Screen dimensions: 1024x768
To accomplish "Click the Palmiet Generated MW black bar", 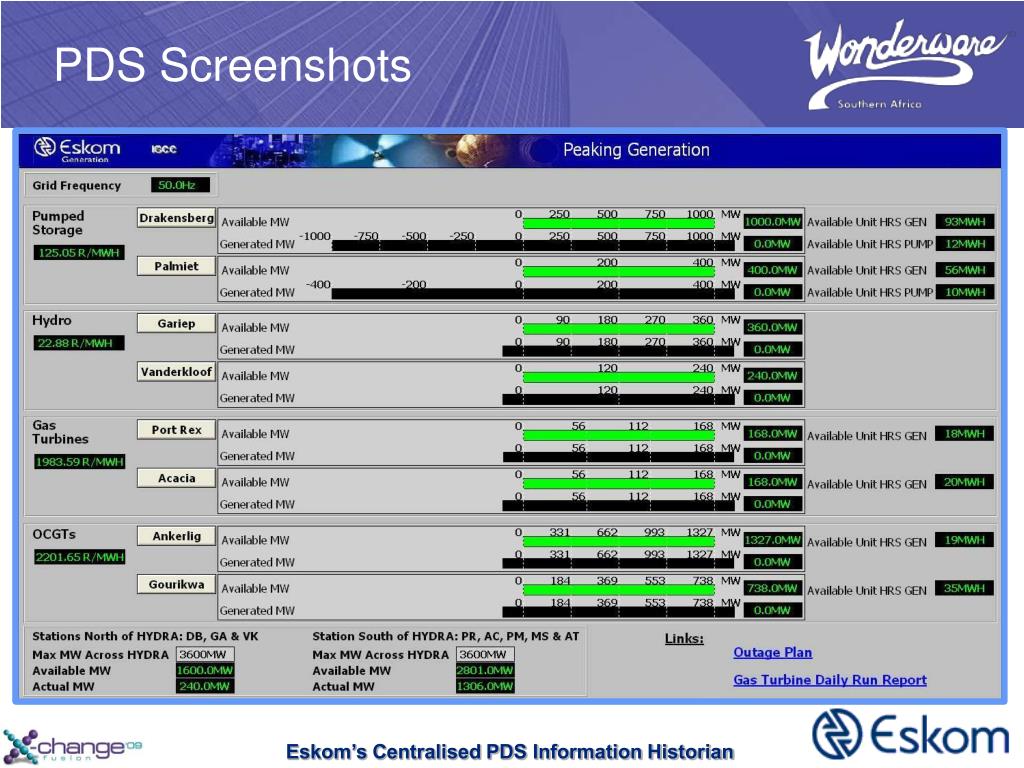I will (533, 295).
